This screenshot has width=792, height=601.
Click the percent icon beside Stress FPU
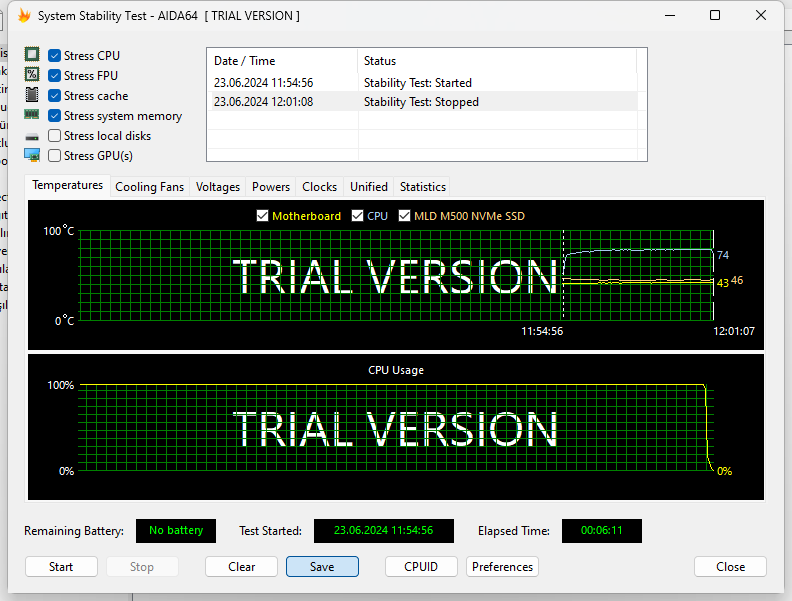tap(32, 75)
